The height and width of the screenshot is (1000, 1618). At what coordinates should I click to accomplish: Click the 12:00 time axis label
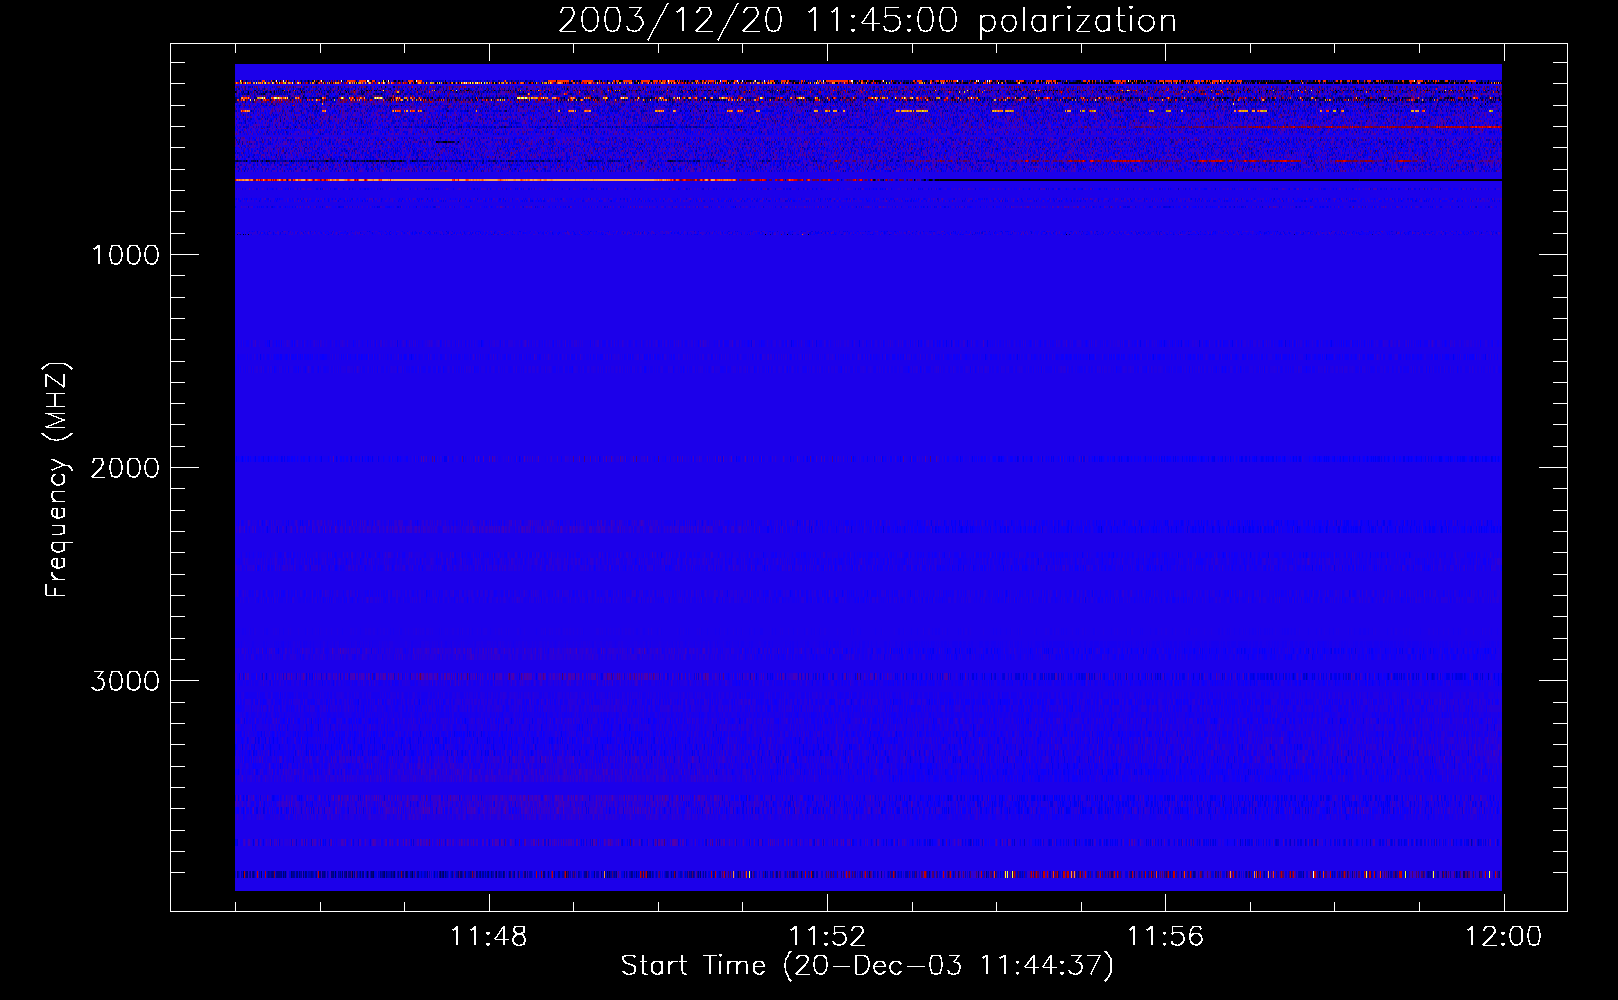point(1503,937)
